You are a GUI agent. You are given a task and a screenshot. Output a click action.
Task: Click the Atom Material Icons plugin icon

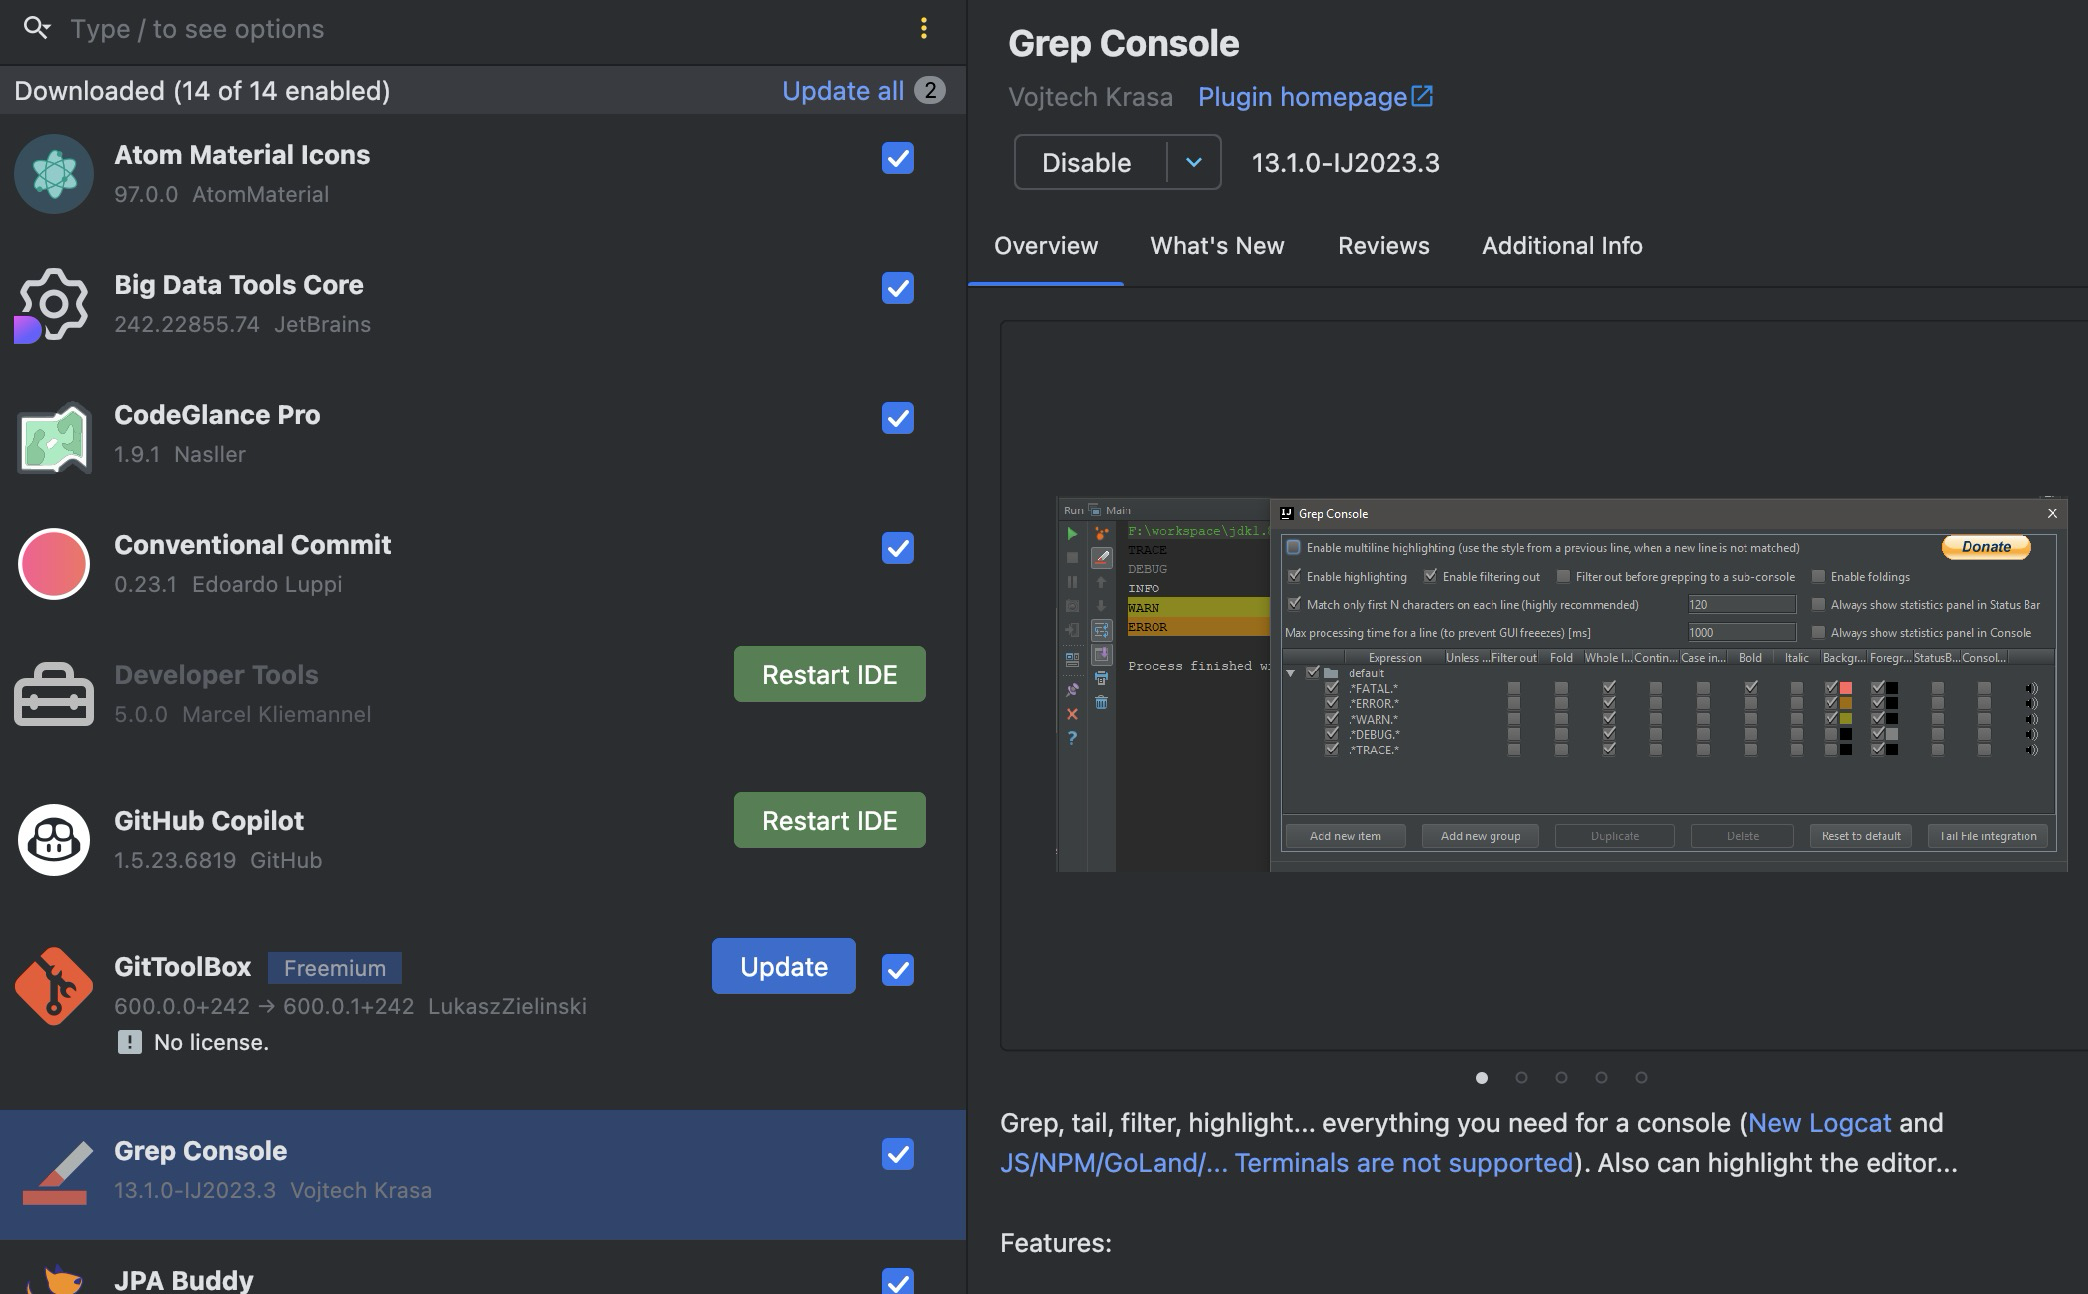(54, 174)
